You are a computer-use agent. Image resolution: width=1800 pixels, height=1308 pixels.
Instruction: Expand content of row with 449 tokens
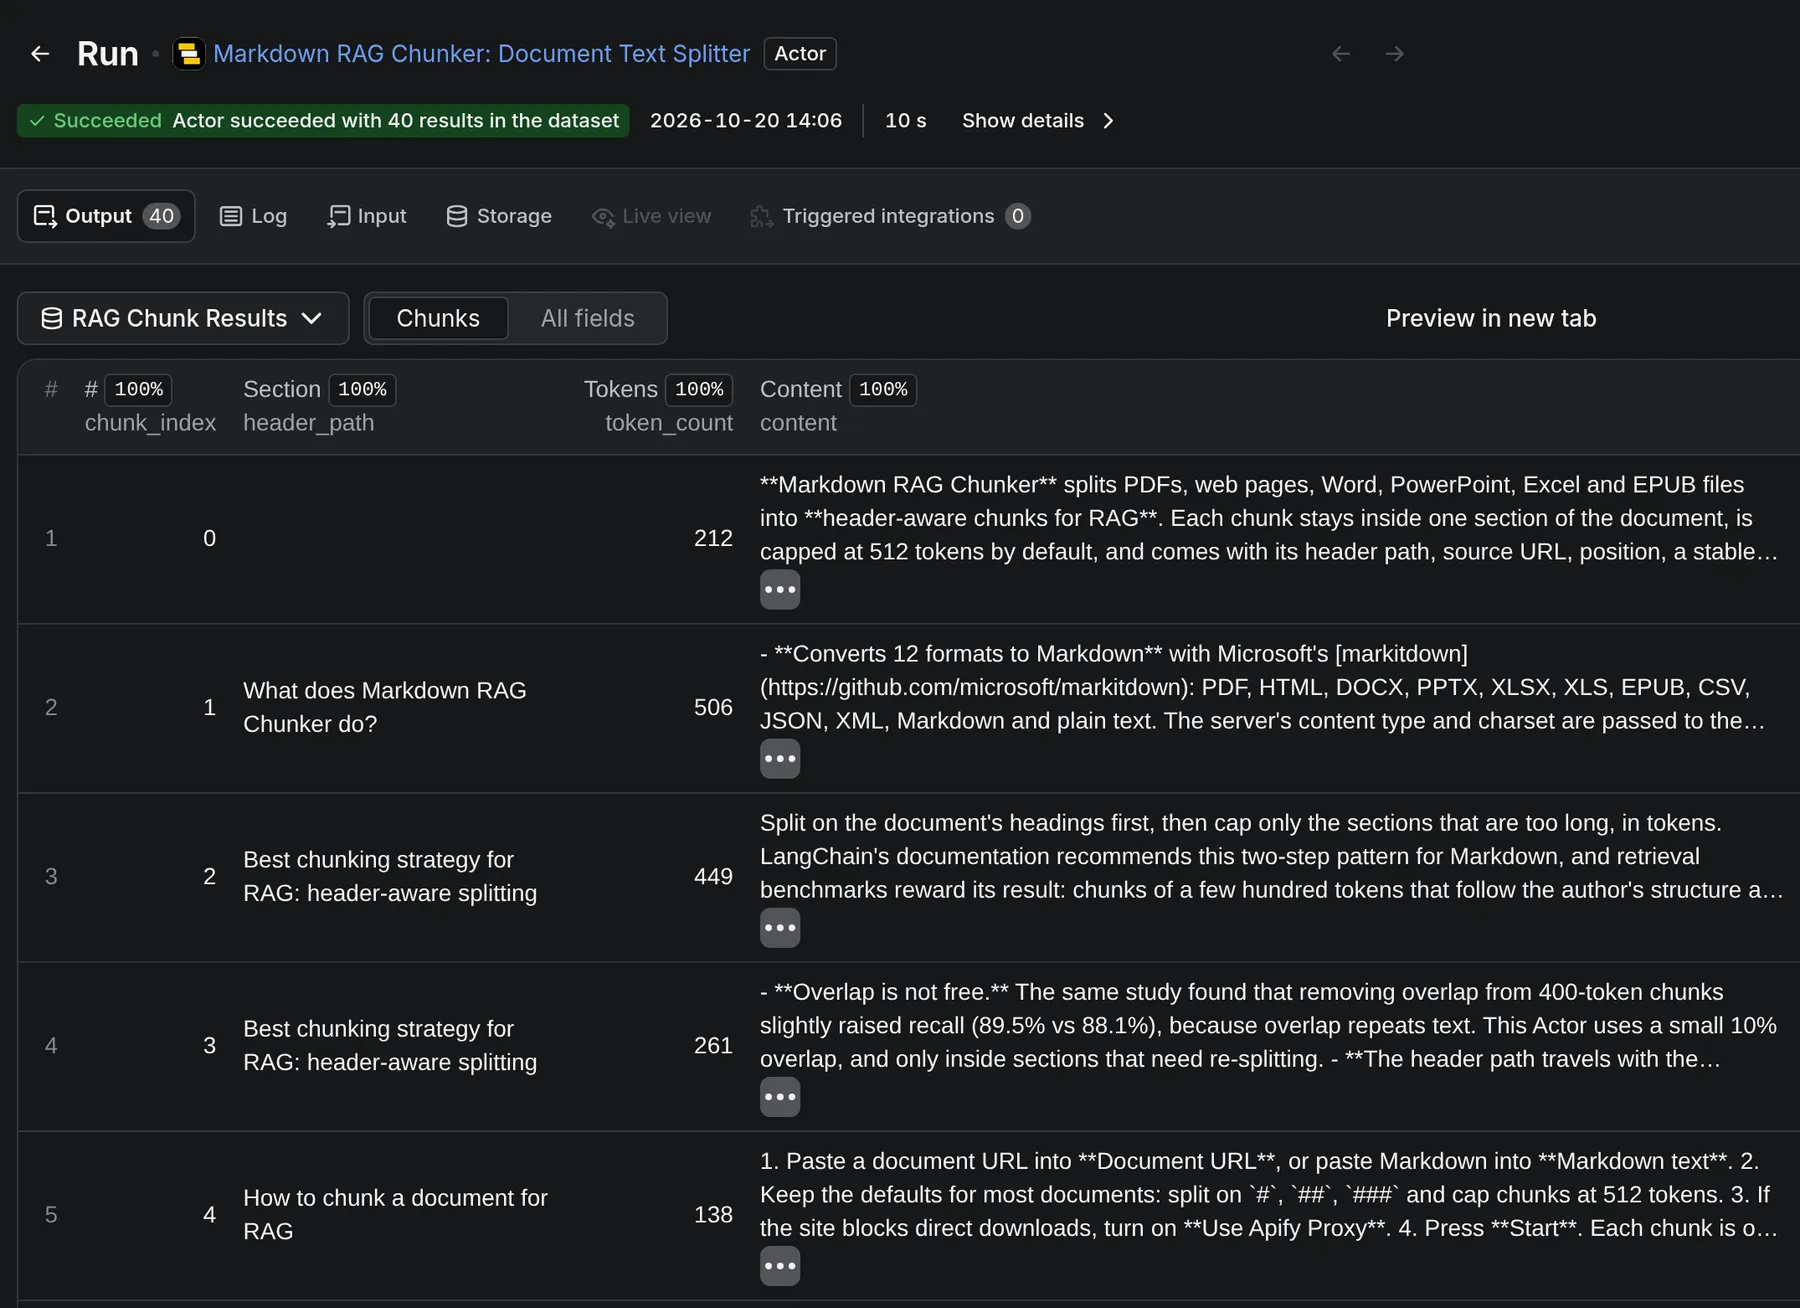click(780, 928)
